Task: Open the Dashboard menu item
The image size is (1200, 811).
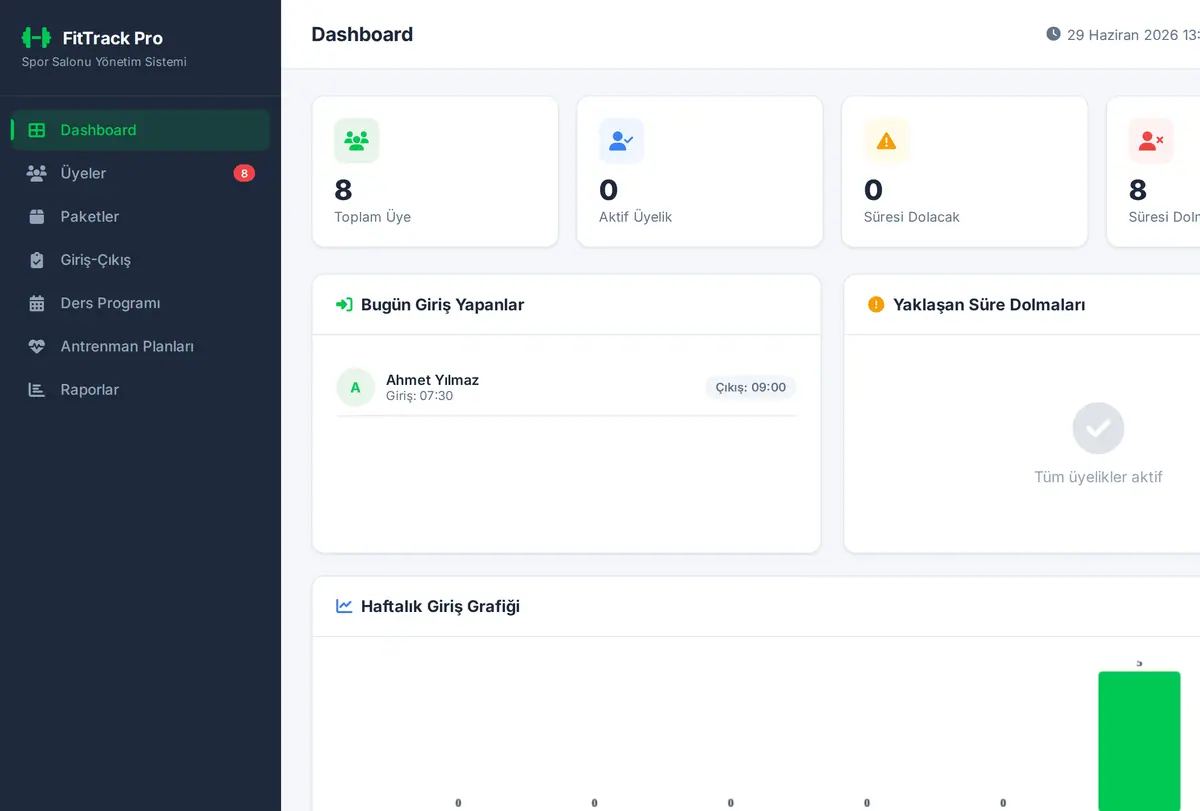Action: (x=140, y=130)
